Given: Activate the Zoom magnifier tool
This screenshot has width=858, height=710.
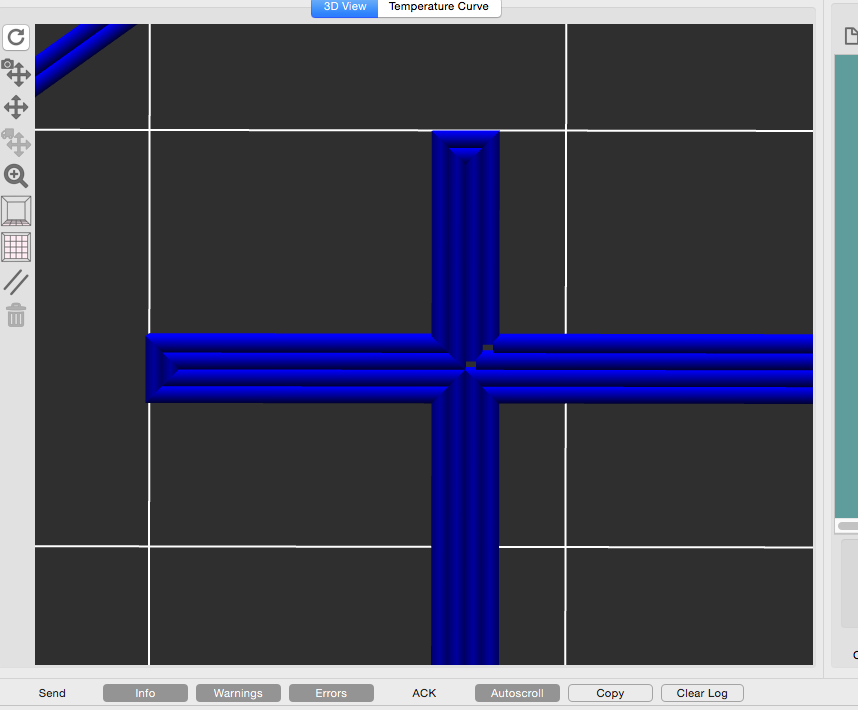Looking at the screenshot, I should pyautogui.click(x=16, y=176).
